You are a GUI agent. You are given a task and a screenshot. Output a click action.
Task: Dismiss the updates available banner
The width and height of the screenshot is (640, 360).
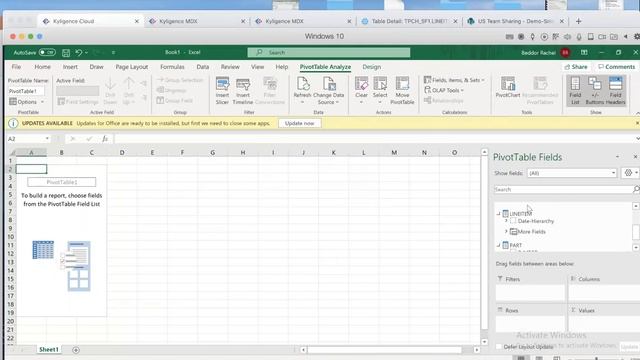(637, 123)
